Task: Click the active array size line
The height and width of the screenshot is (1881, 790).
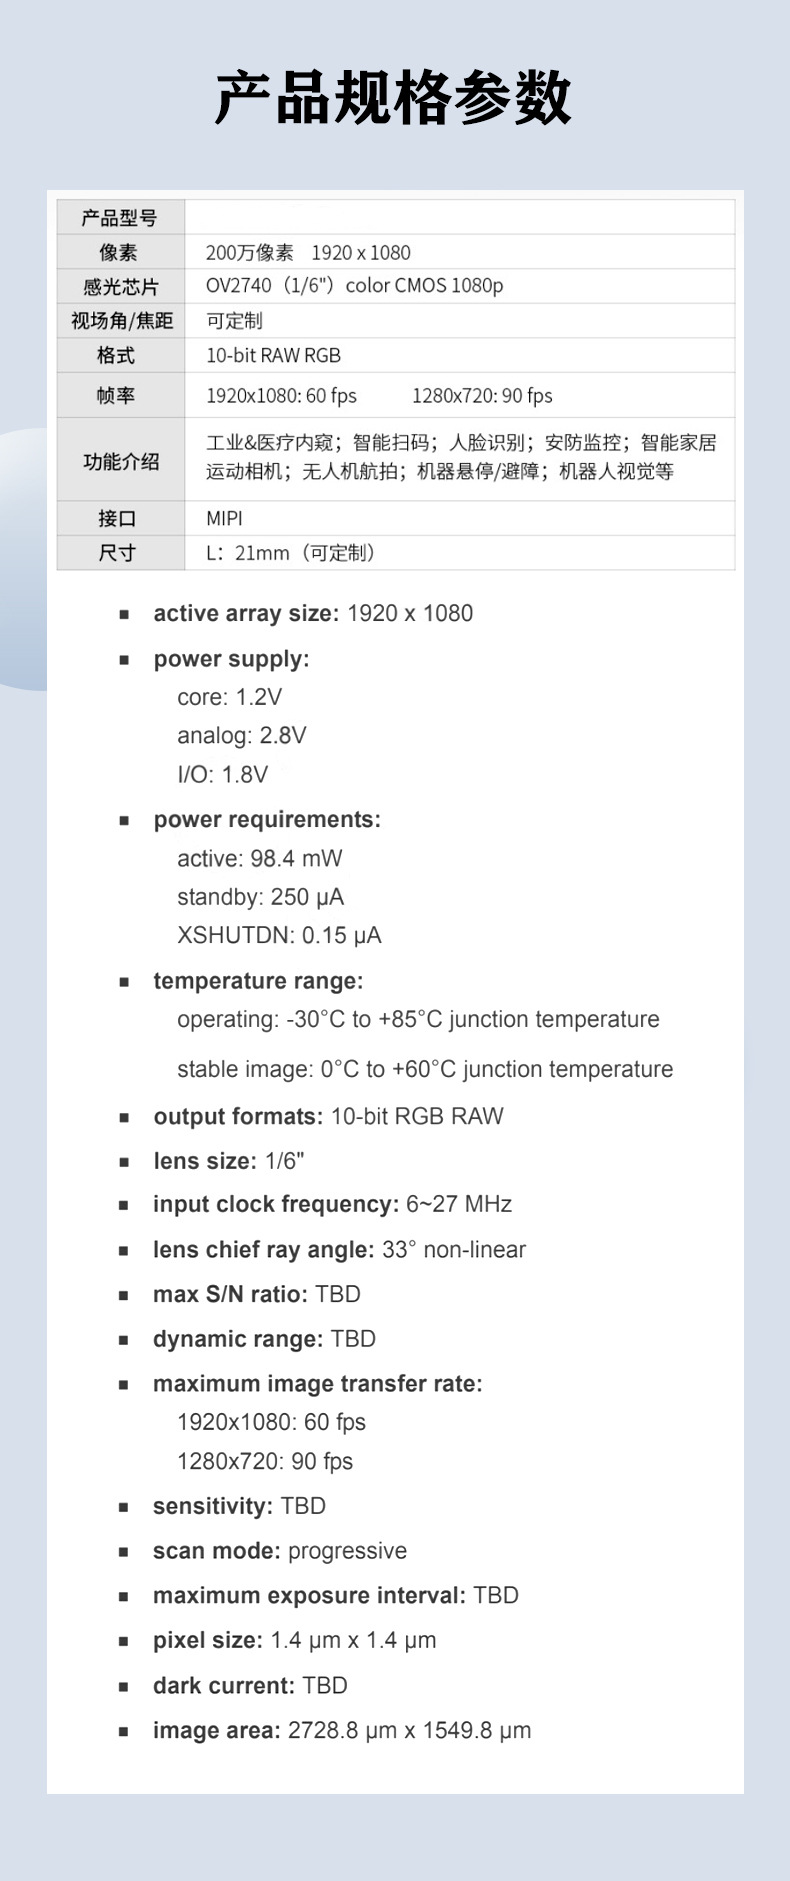Action: point(313,613)
